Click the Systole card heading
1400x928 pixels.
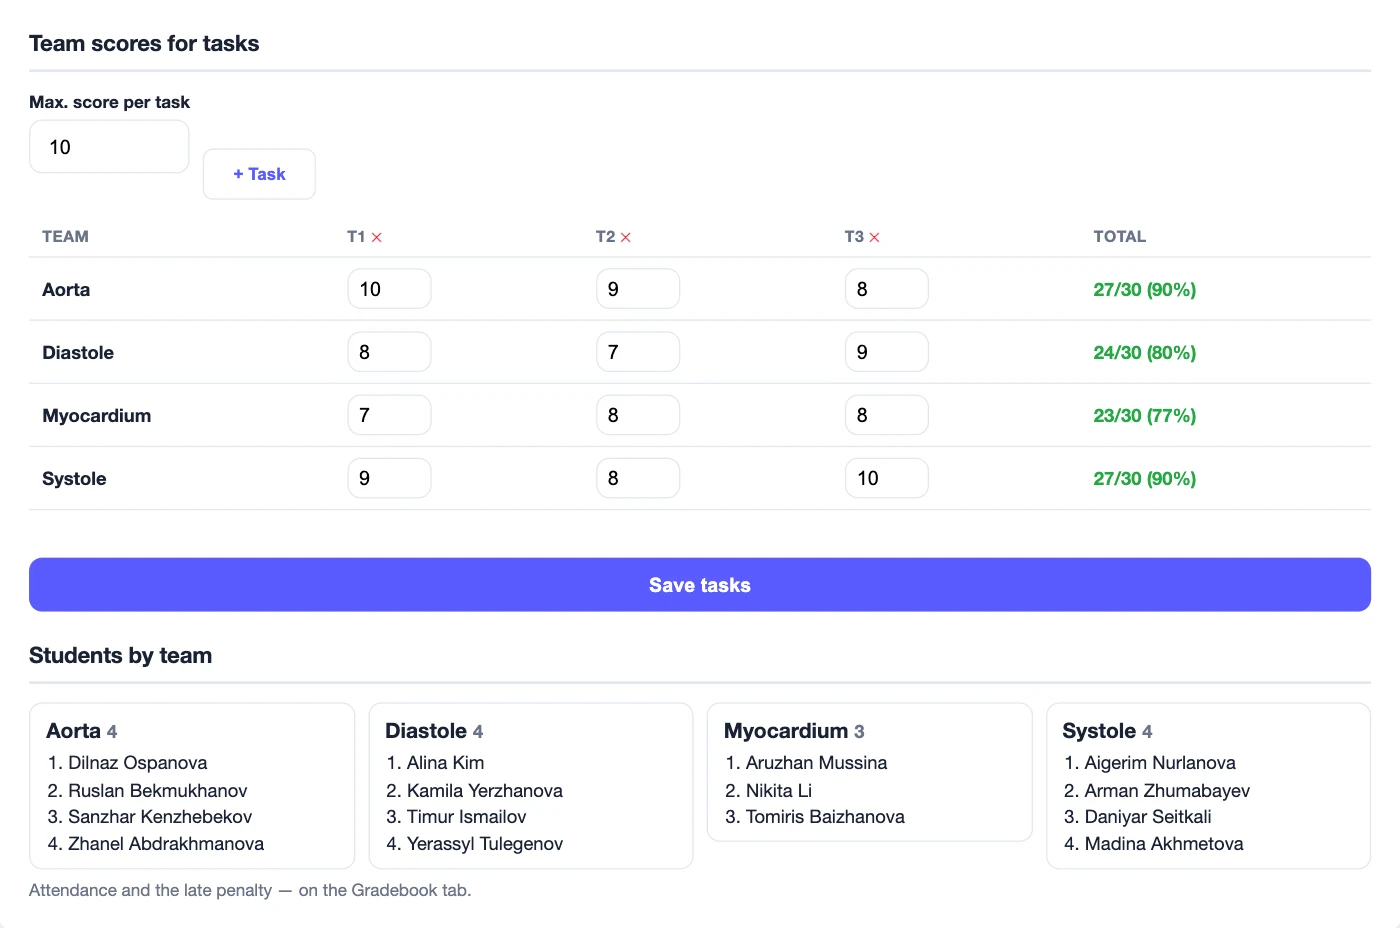click(x=1107, y=731)
